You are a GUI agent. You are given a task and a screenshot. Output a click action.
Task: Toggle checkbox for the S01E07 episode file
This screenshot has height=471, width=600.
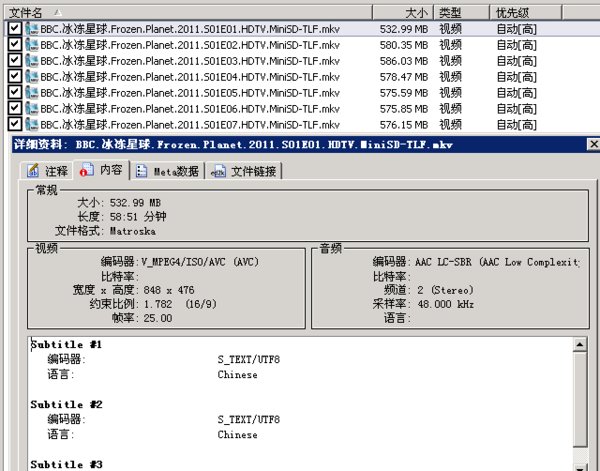(14, 125)
